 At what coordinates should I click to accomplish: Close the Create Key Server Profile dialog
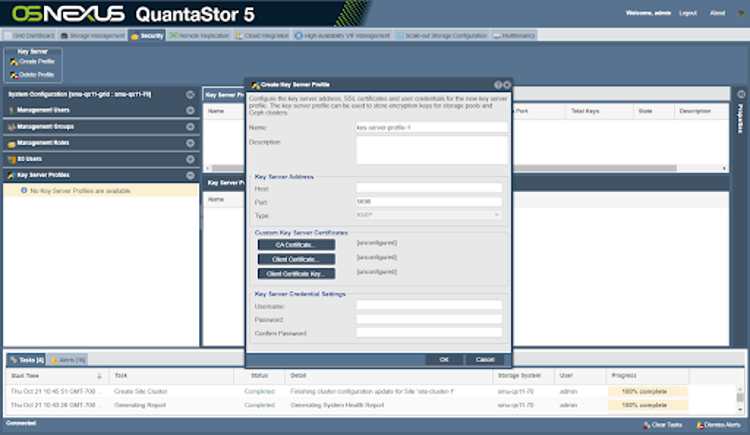coord(507,85)
